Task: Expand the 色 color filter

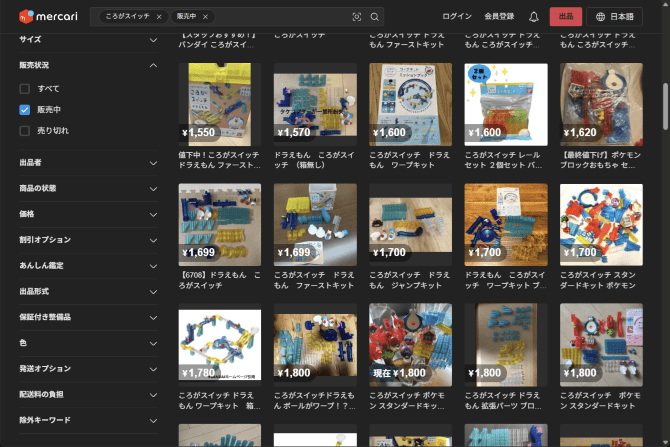Action: click(x=88, y=343)
